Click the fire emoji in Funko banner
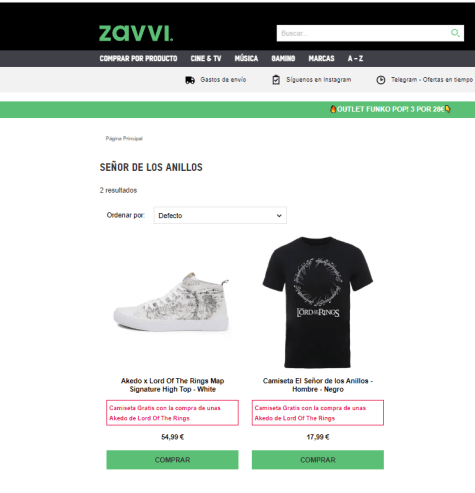The image size is (475, 493). click(x=333, y=109)
